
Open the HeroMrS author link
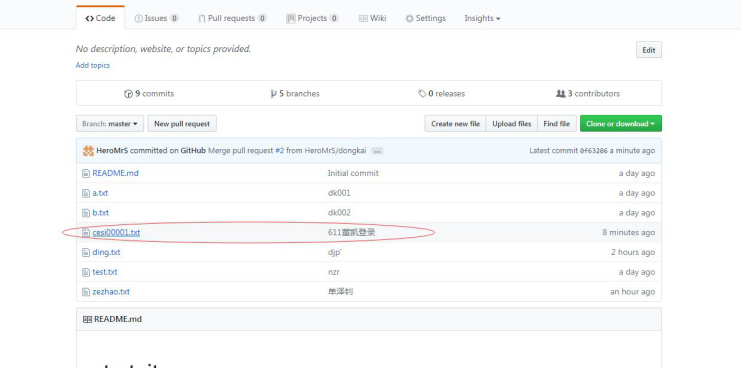click(112, 151)
